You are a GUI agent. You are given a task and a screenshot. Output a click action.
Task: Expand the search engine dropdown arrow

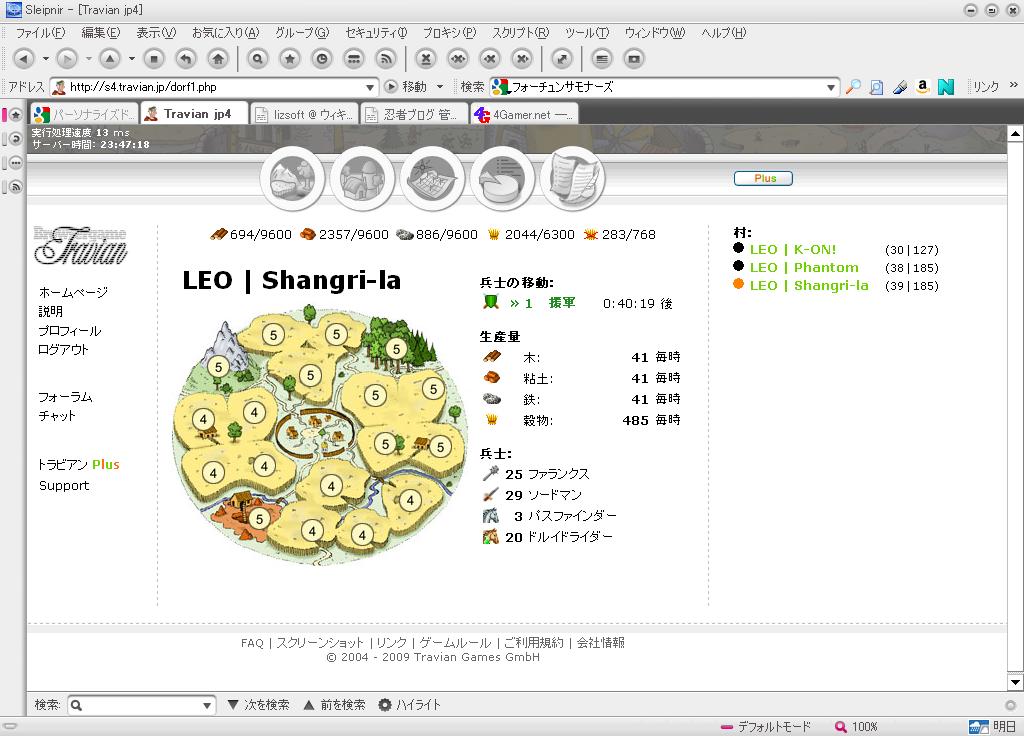click(x=831, y=87)
